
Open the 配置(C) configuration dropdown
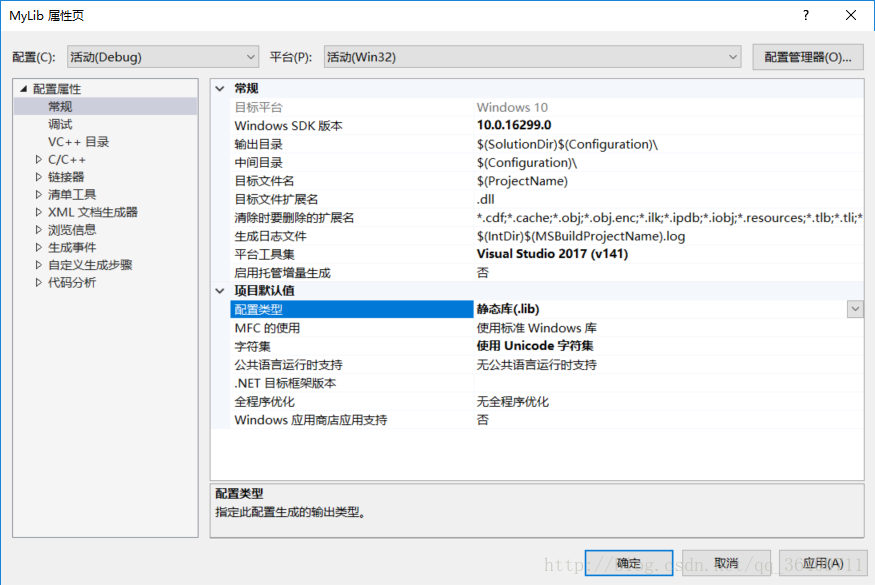(x=163, y=57)
